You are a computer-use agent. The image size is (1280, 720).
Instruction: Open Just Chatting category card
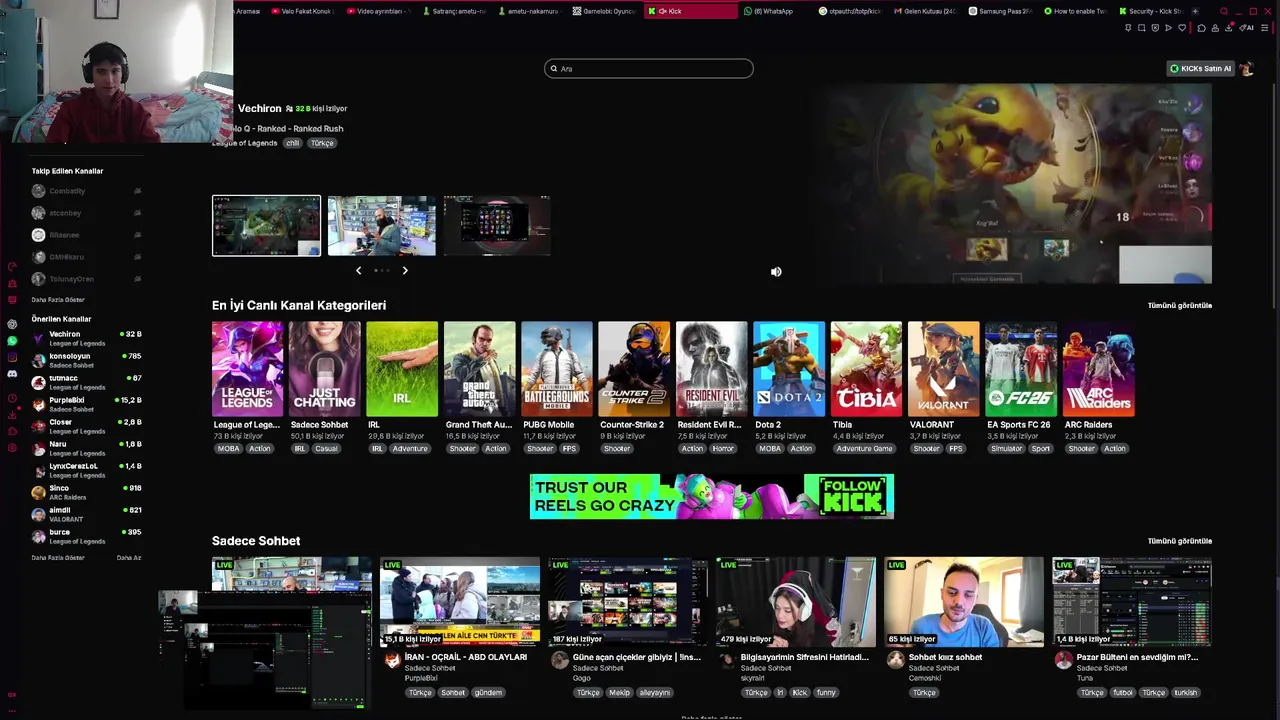point(325,369)
